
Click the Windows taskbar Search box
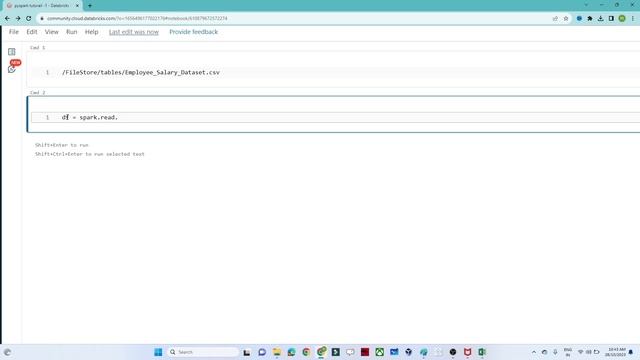(x=203, y=352)
